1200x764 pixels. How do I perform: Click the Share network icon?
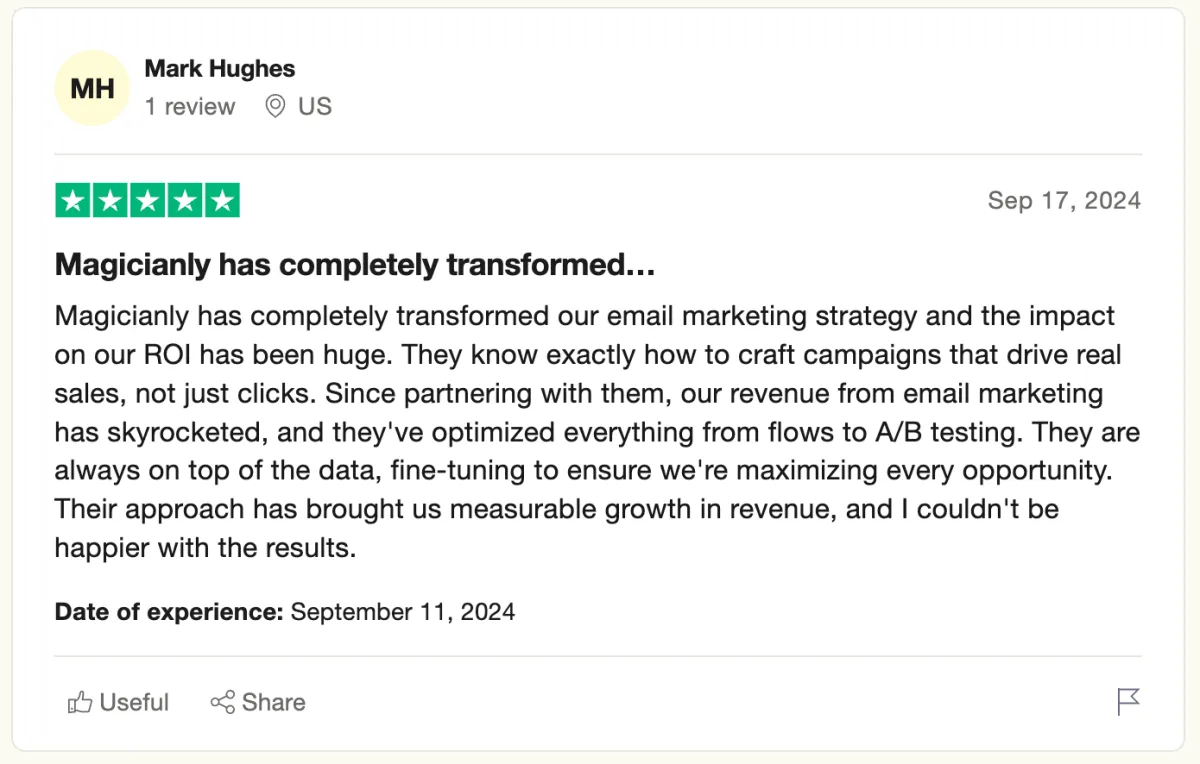[222, 702]
